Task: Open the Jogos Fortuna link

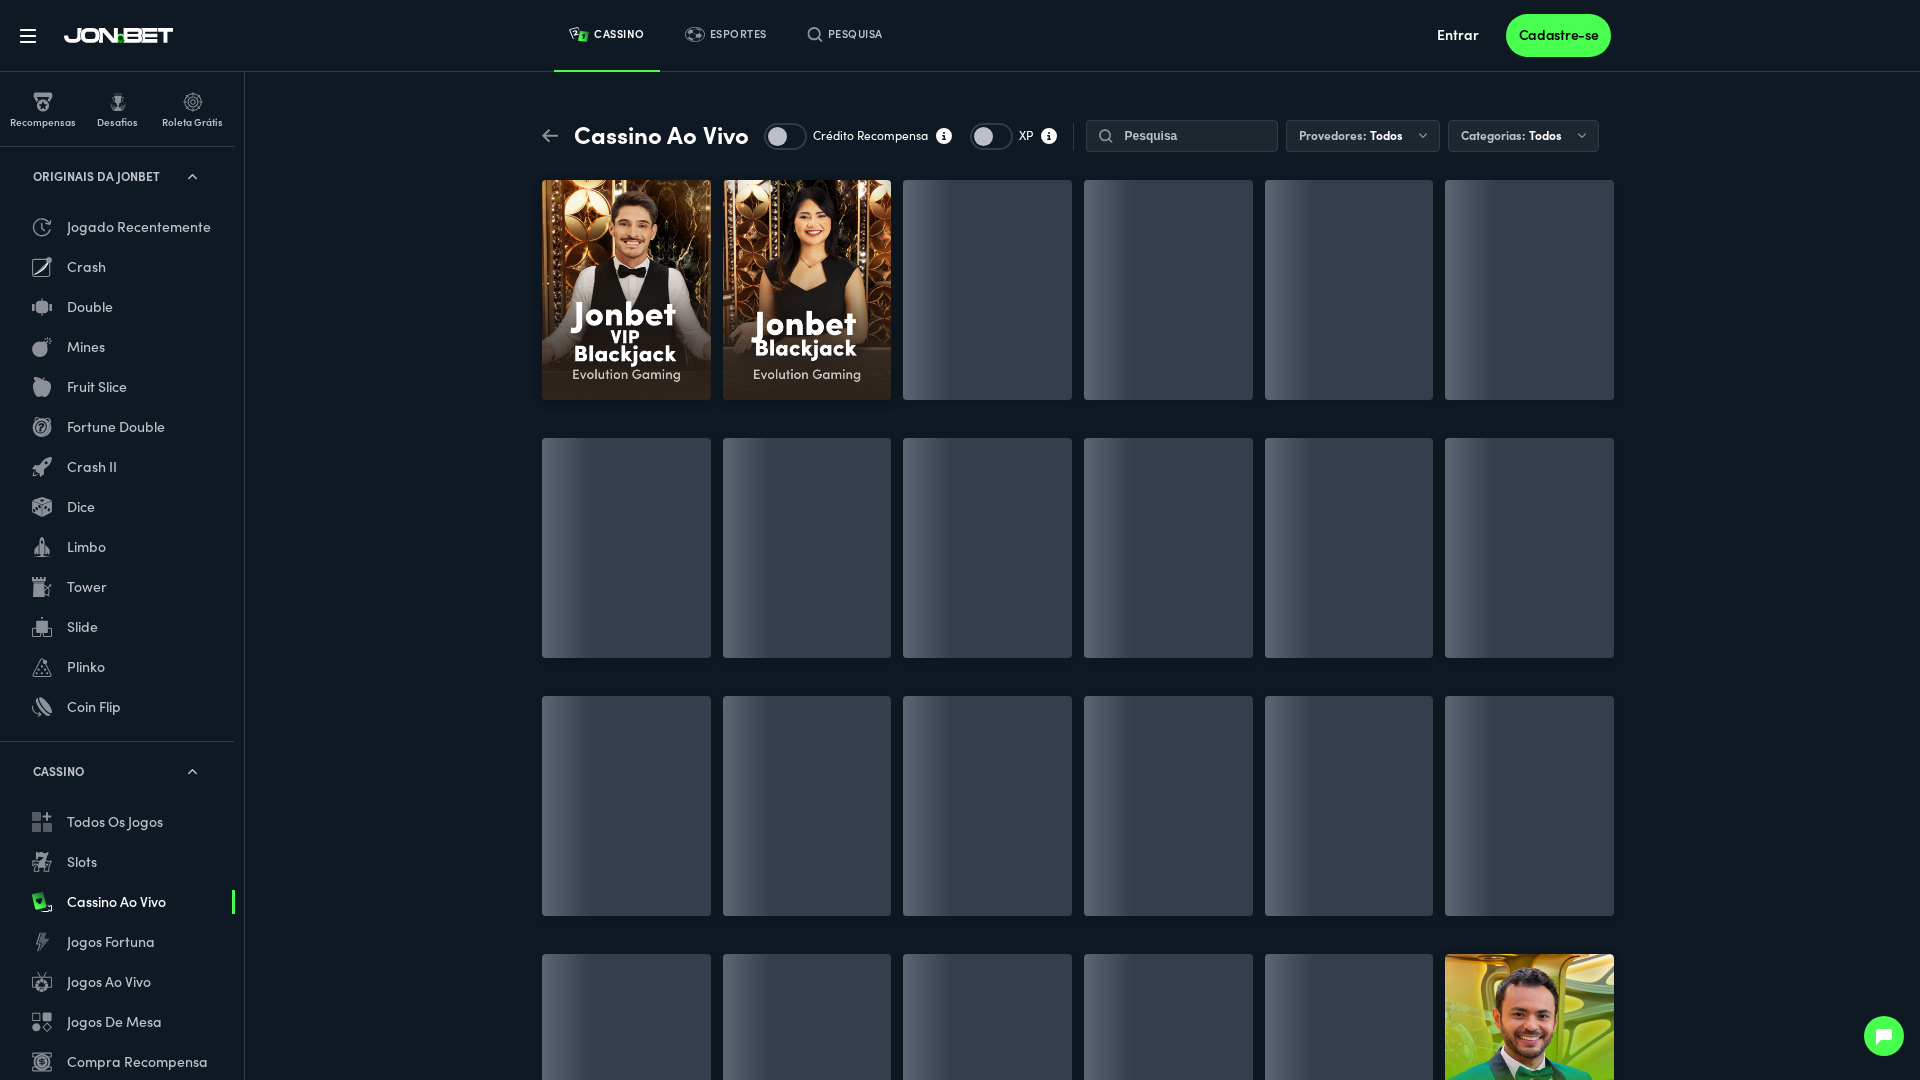Action: coord(111,942)
